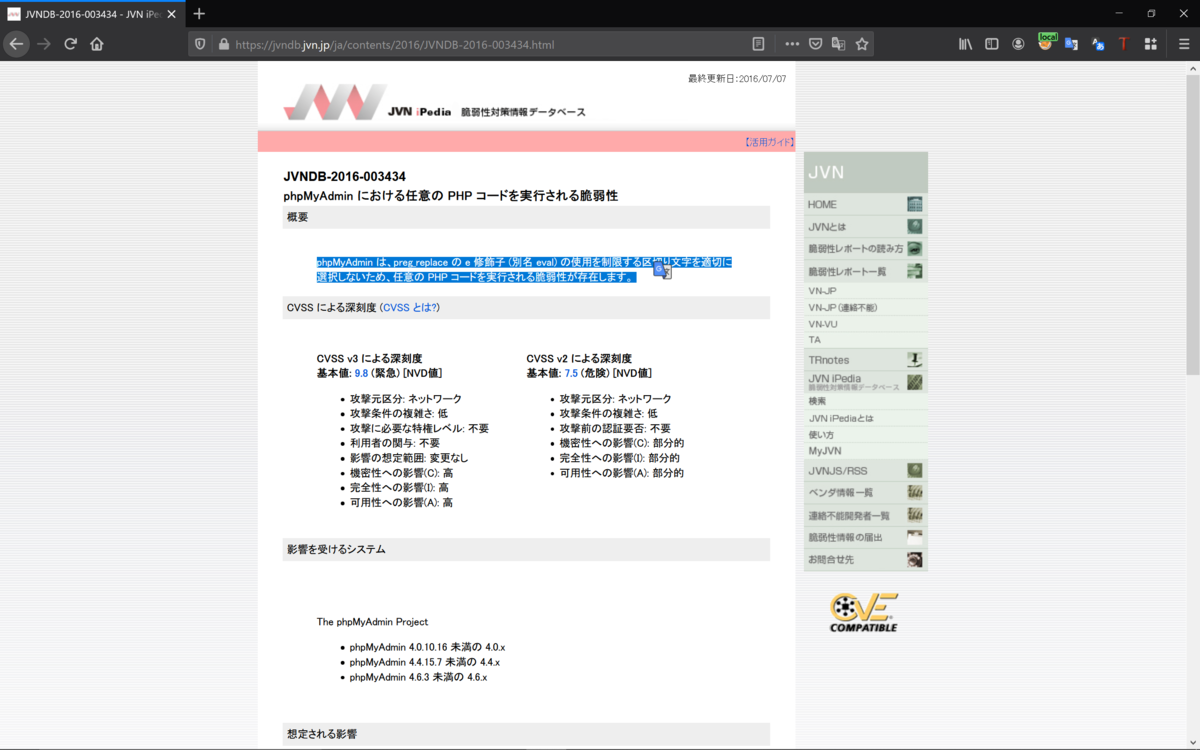The width and height of the screenshot is (1200, 750).
Task: Click the account profile icon in toolbar
Action: tap(1018, 44)
